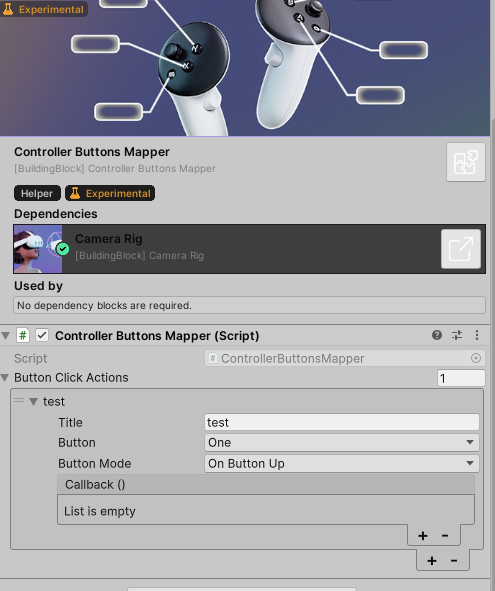Image resolution: width=495 pixels, height=591 pixels.
Task: Click the Experimental tag badge beside Helper
Action: click(x=110, y=193)
